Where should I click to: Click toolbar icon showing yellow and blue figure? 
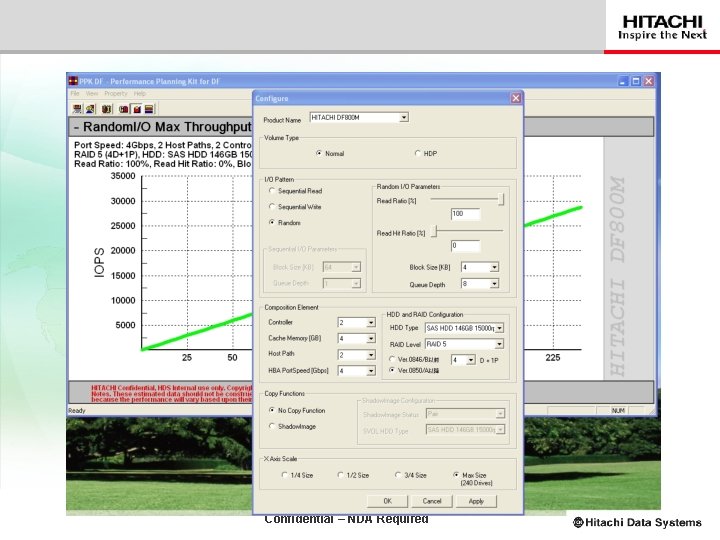90,109
